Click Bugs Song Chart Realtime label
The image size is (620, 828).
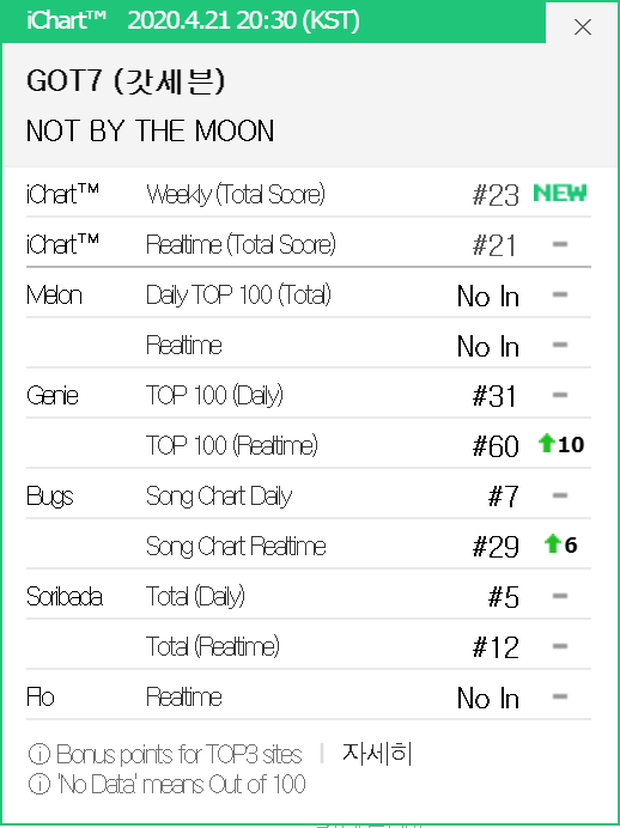pos(236,546)
